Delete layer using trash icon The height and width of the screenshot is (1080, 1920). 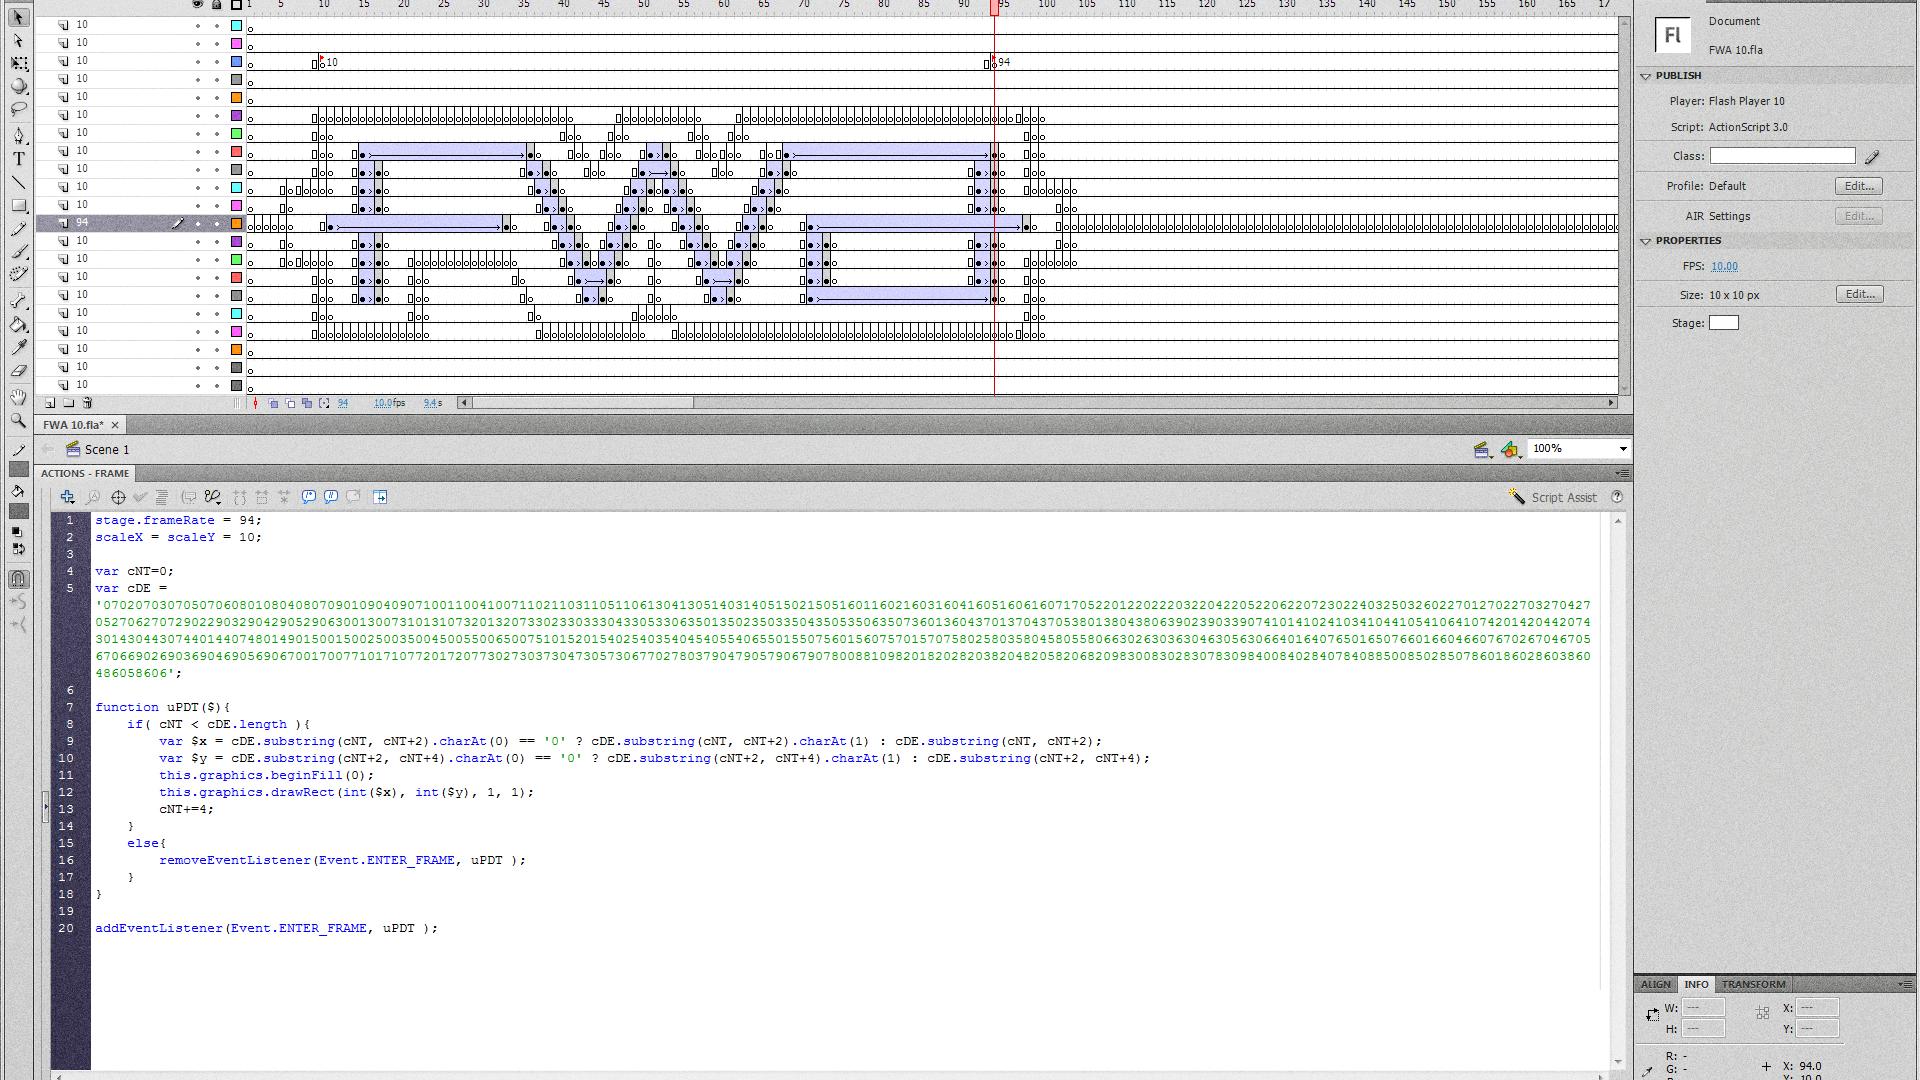pyautogui.click(x=87, y=403)
